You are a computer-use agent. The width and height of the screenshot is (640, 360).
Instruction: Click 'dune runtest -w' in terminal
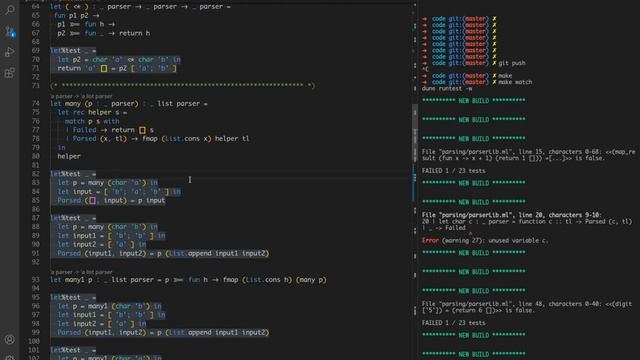click(447, 88)
